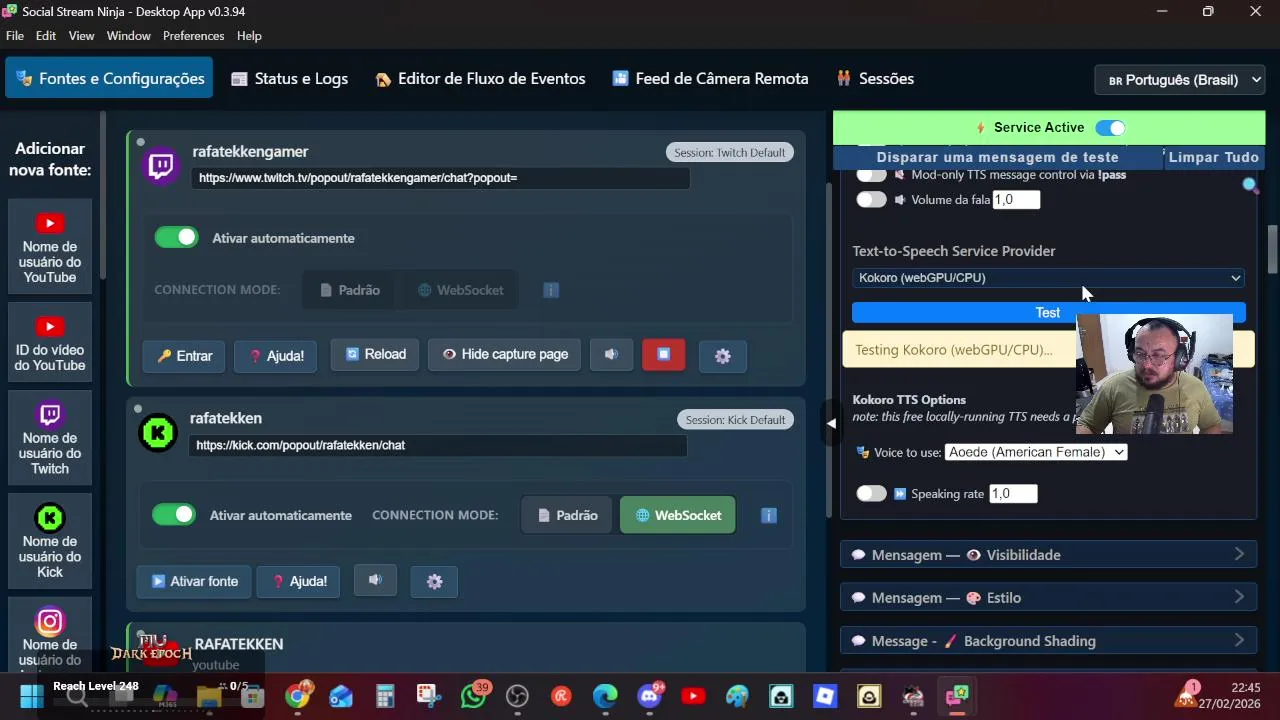
Task: Enable Speaking rate toggle
Action: (871, 493)
